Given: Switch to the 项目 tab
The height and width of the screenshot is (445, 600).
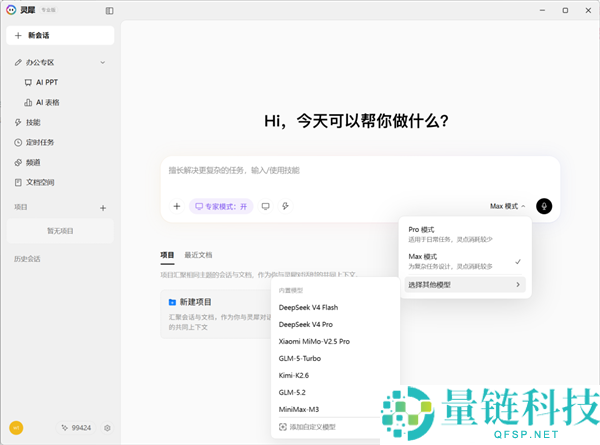Looking at the screenshot, I should click(x=167, y=255).
